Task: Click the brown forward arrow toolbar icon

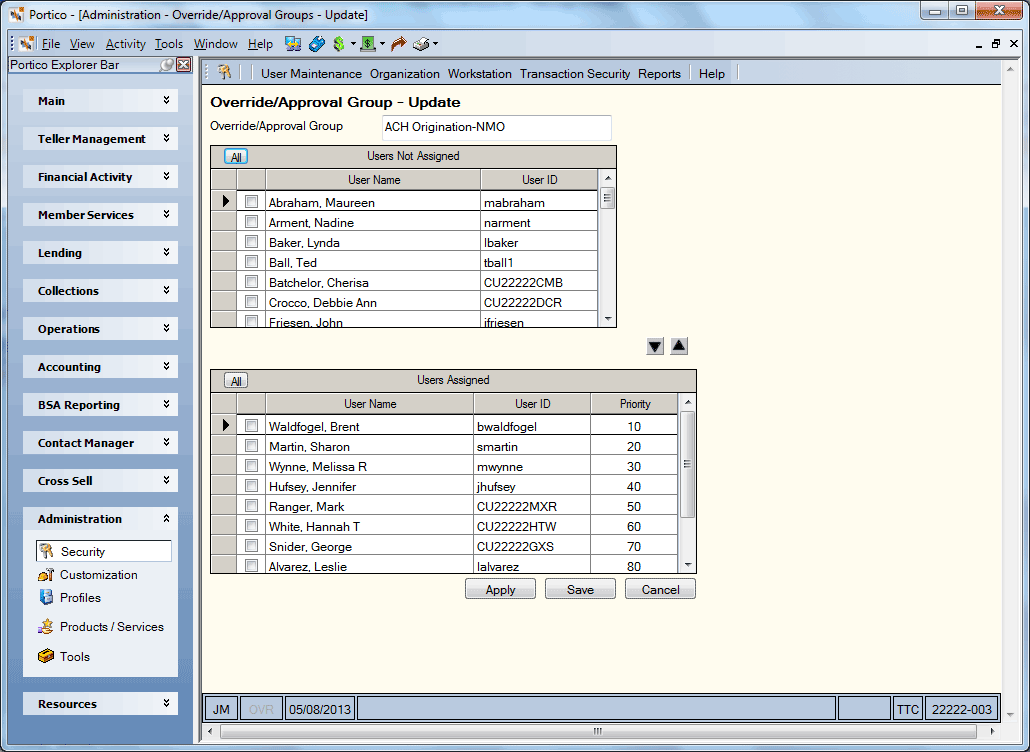Action: tap(398, 44)
